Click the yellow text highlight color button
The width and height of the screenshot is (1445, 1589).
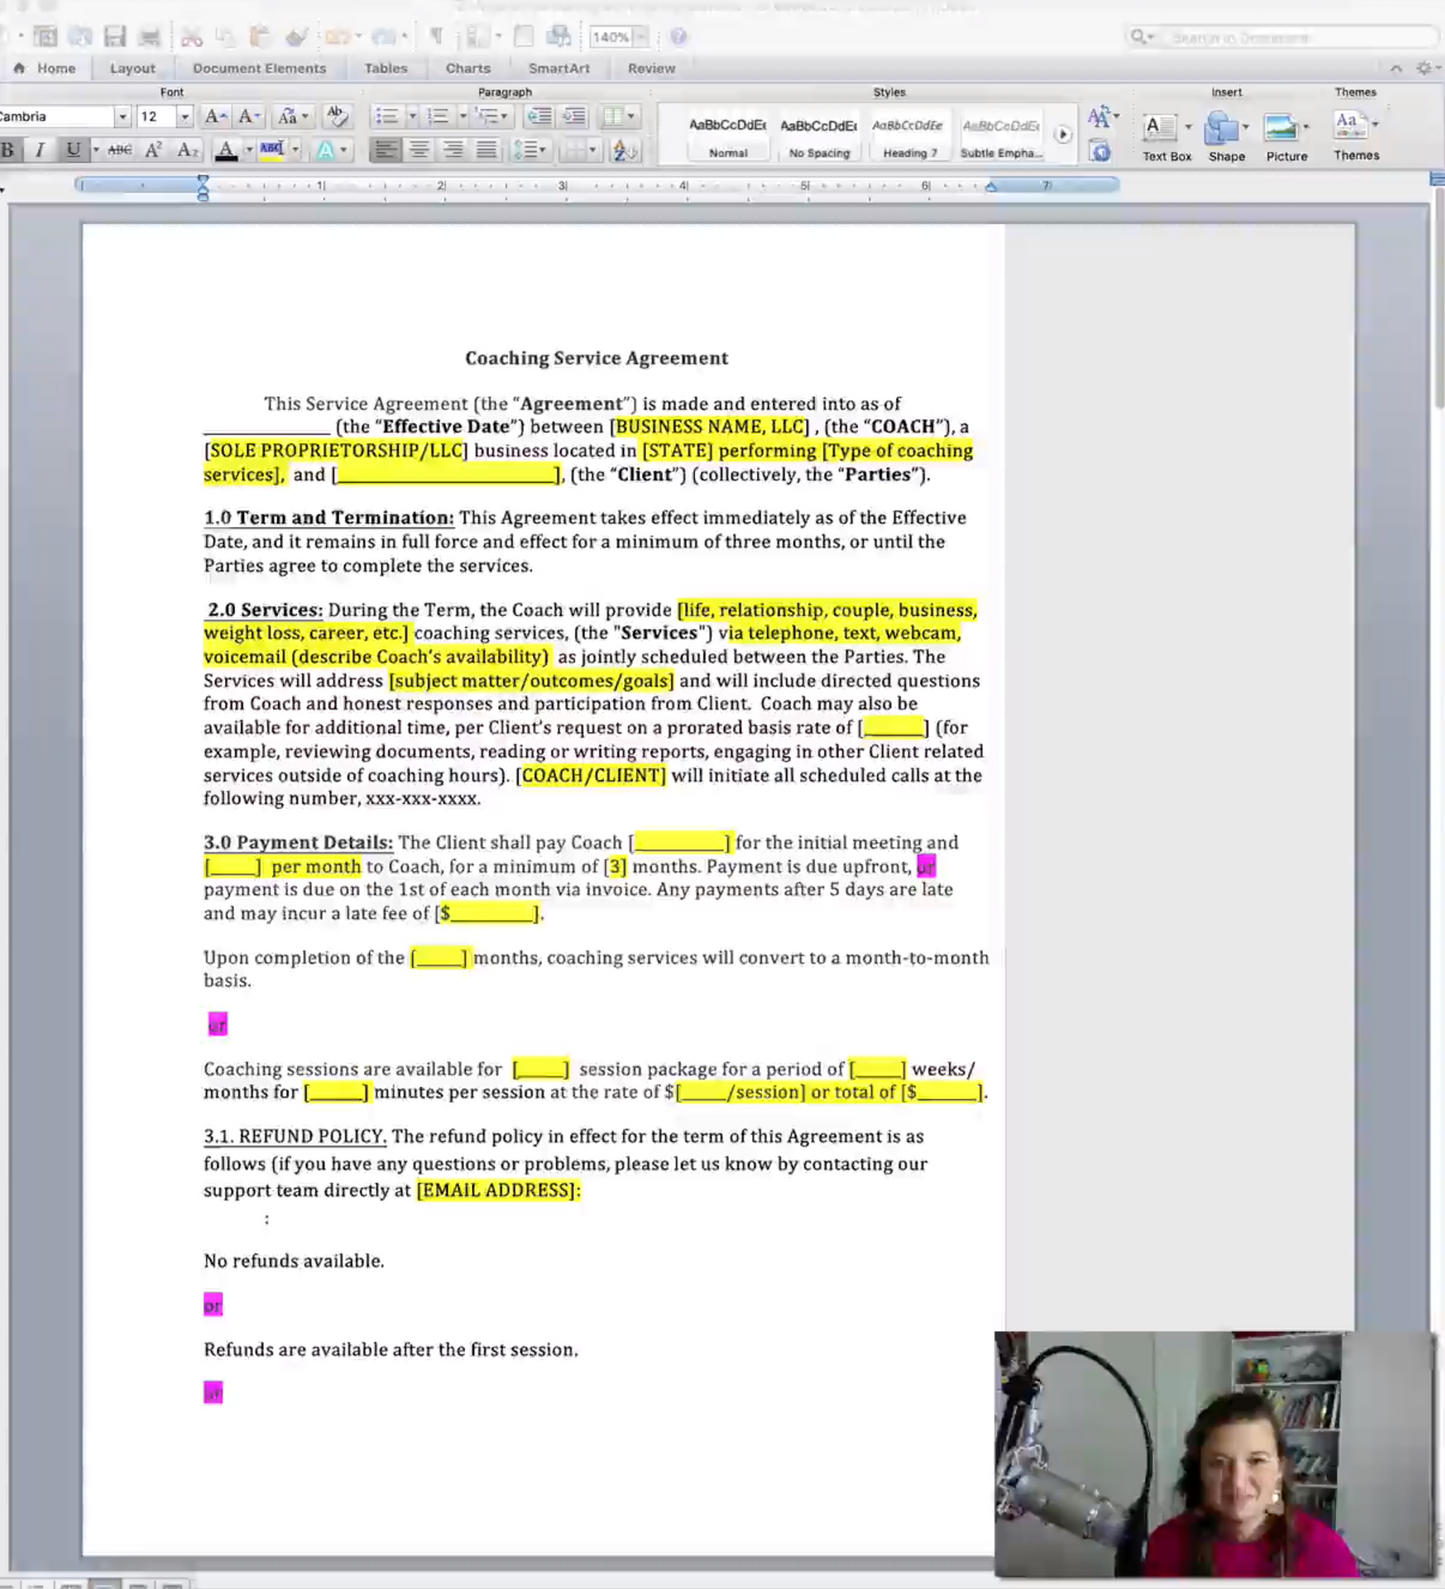pos(271,150)
